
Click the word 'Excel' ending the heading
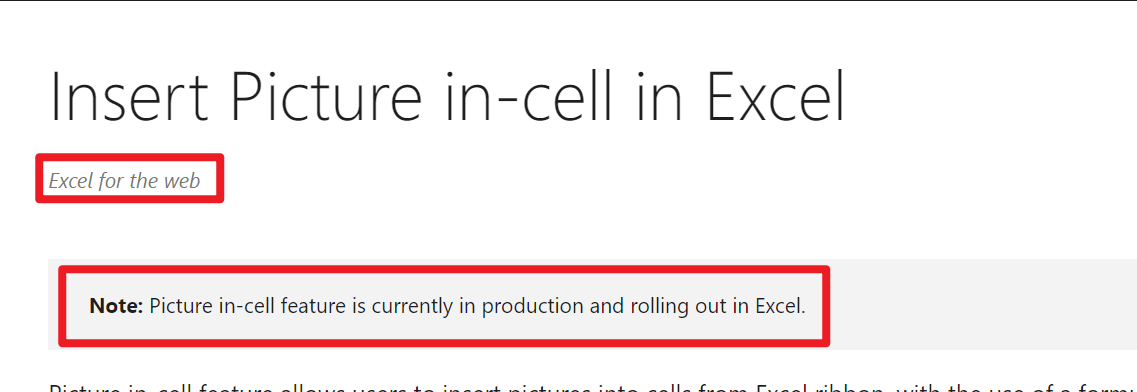point(776,98)
